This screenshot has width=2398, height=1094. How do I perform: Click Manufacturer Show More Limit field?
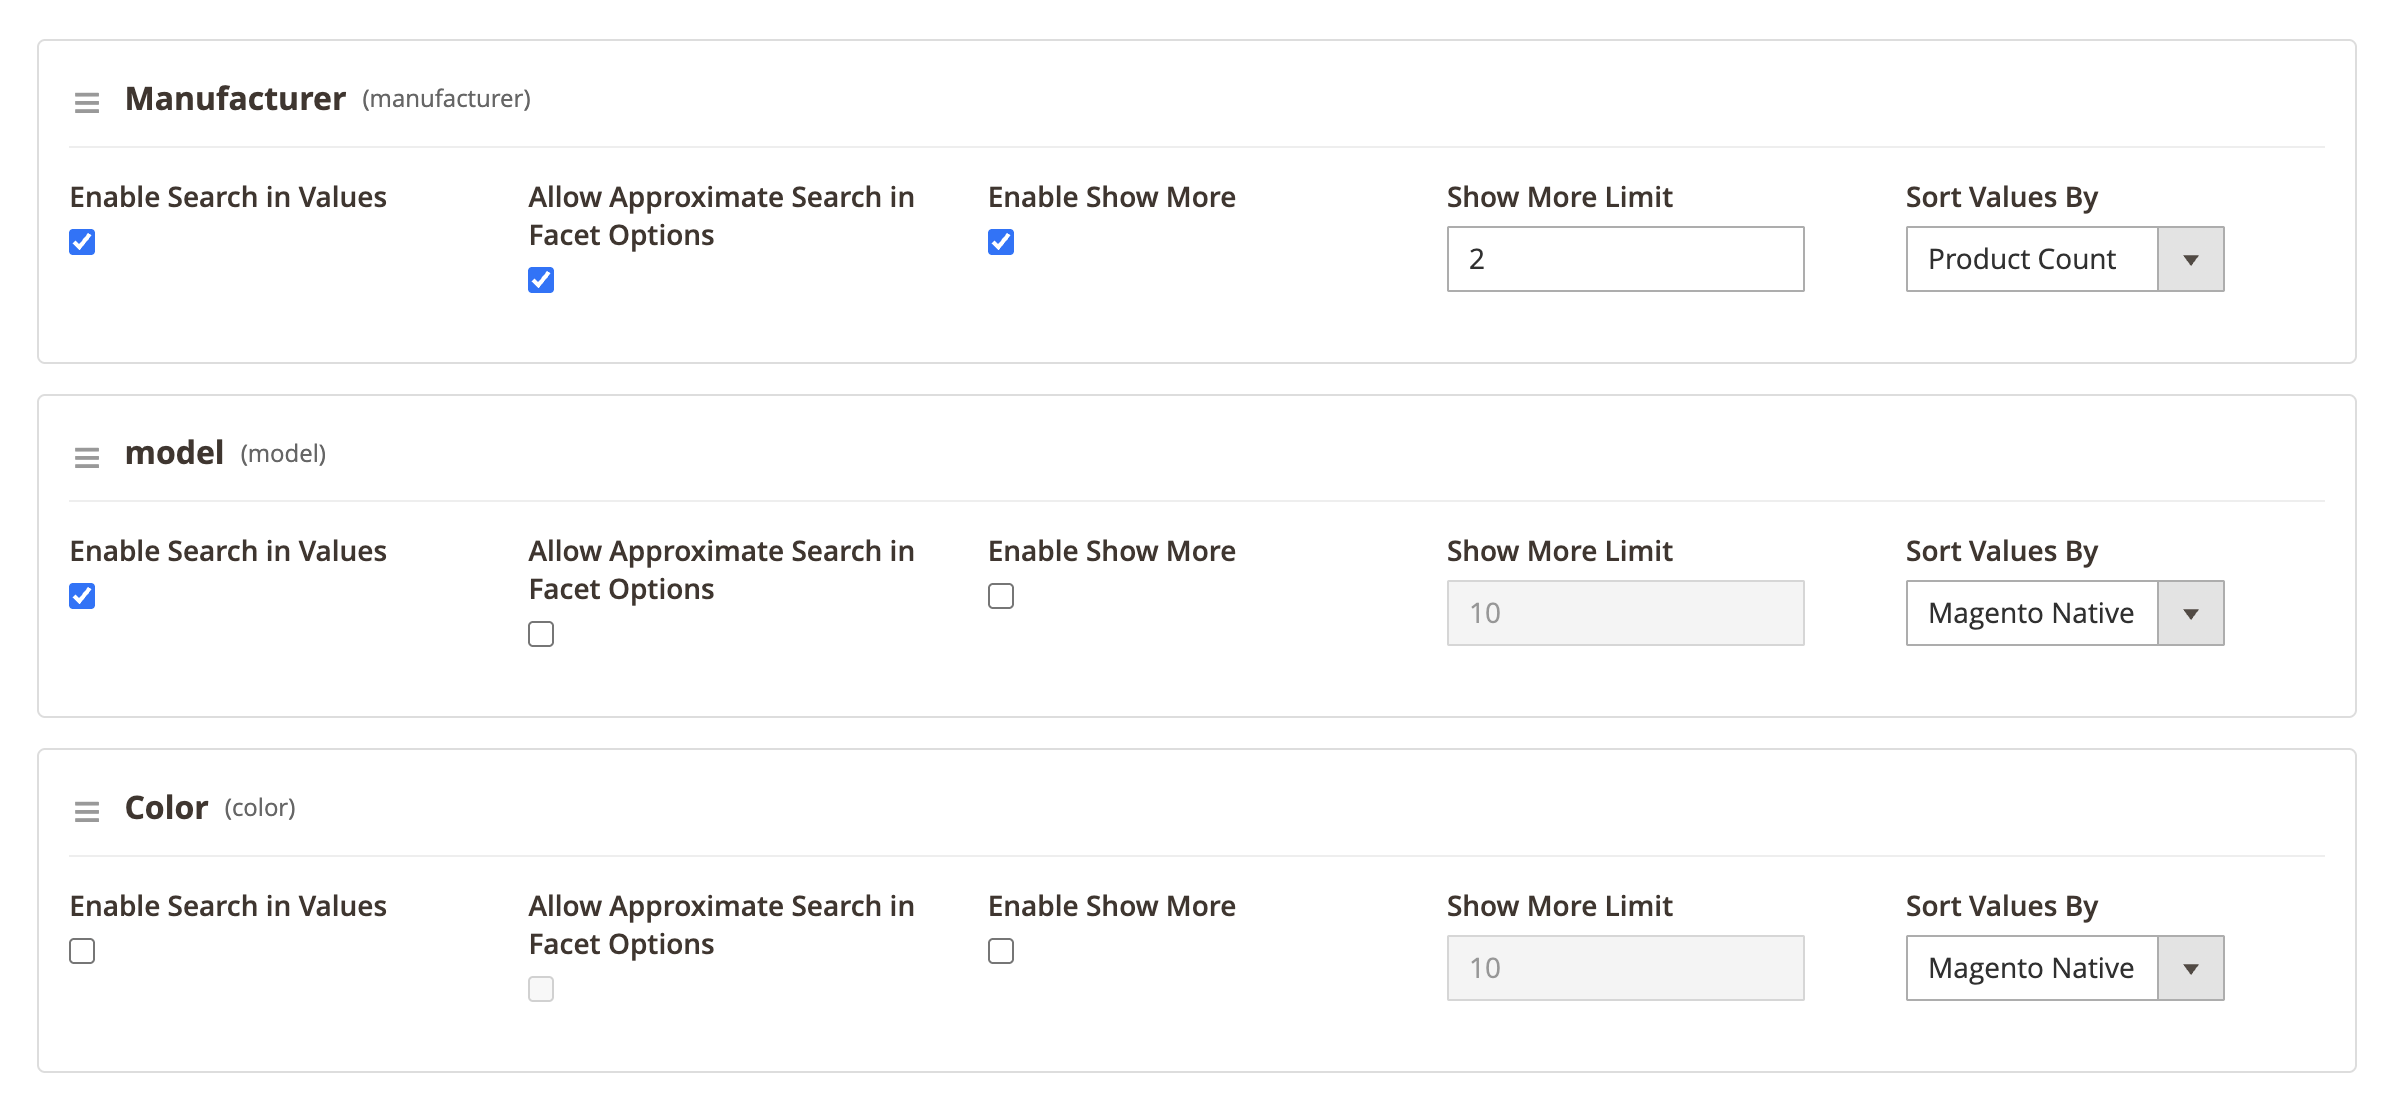pos(1625,259)
